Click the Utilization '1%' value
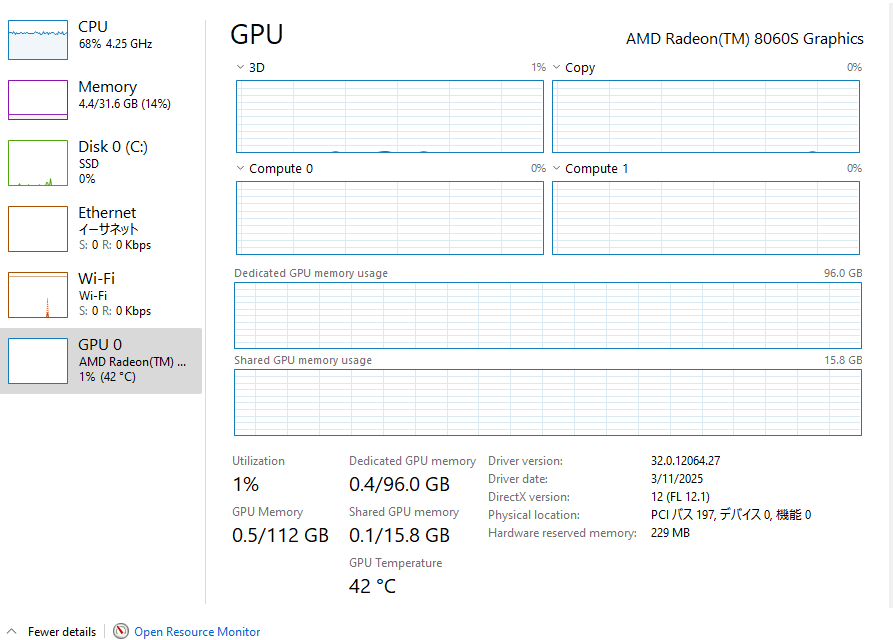Viewport: 893px width, 640px height. point(245,485)
